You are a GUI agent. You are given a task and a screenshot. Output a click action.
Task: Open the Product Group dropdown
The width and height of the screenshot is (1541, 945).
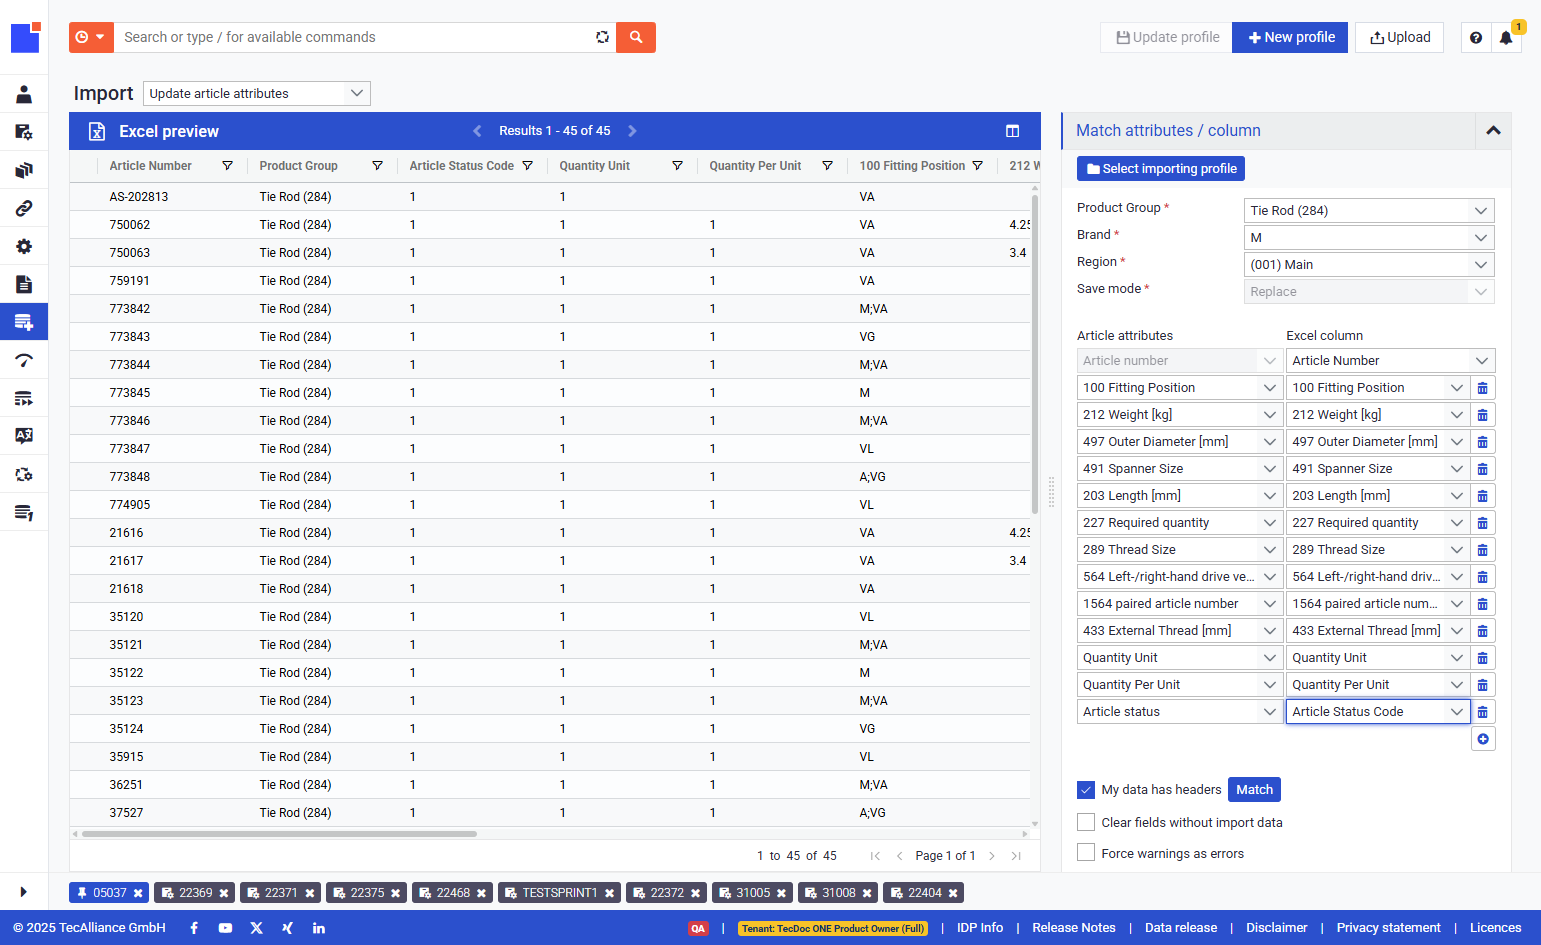[x=1369, y=211]
